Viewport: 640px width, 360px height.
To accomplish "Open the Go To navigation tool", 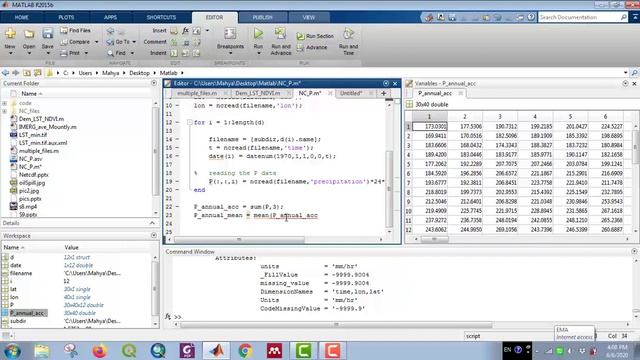I will [x=118, y=42].
